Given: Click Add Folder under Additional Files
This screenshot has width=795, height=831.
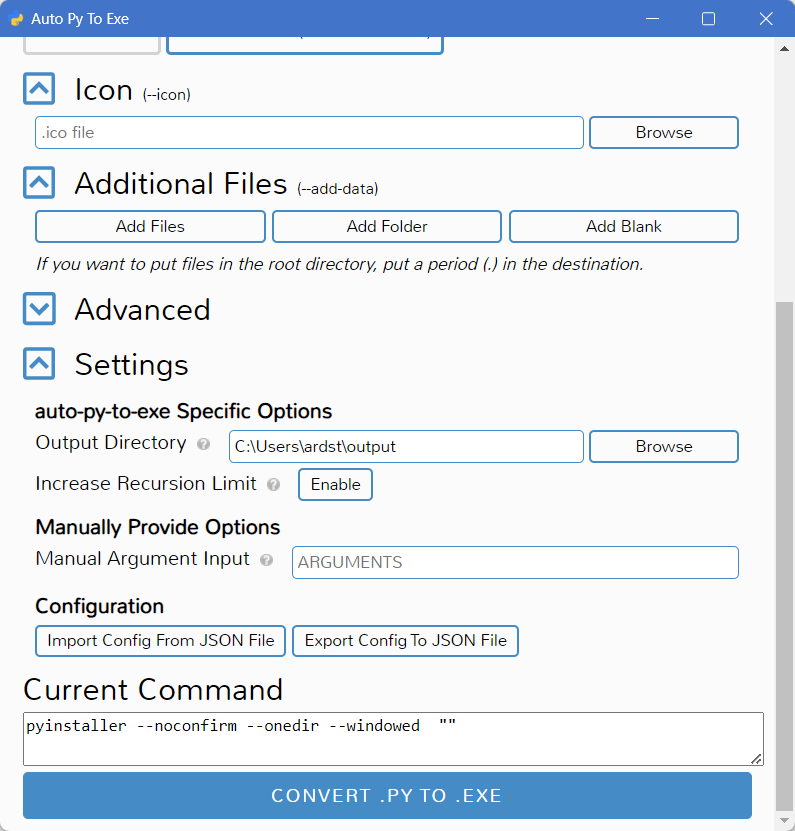Looking at the screenshot, I should 386,226.
